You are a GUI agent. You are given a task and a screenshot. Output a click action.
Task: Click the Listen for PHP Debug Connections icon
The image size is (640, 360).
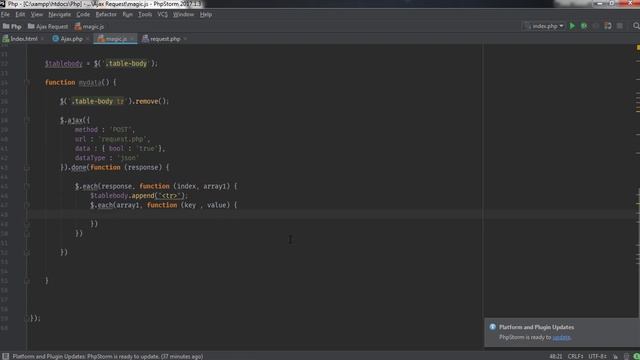click(608, 26)
